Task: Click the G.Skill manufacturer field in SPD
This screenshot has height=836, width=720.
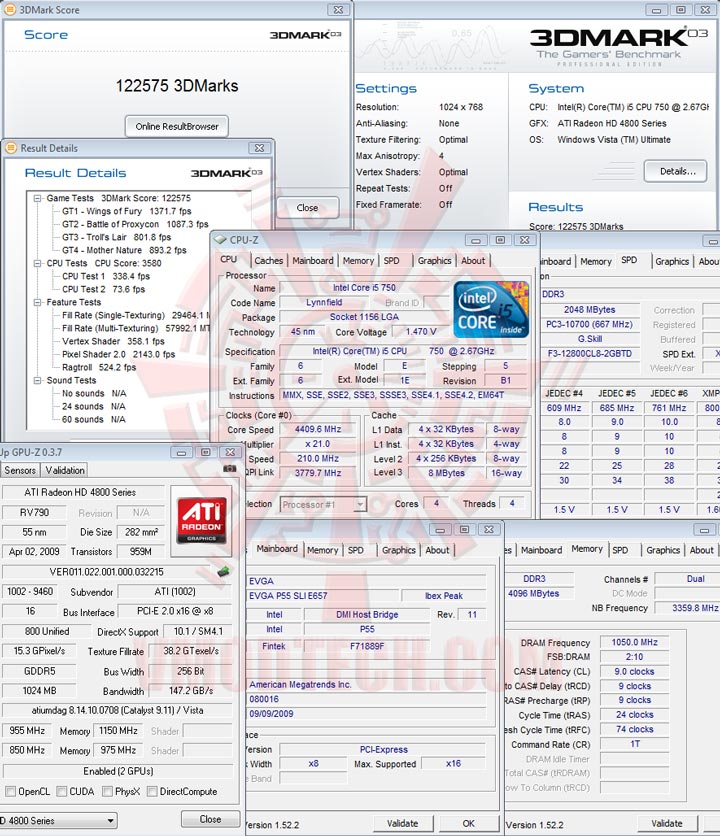Action: (x=589, y=339)
